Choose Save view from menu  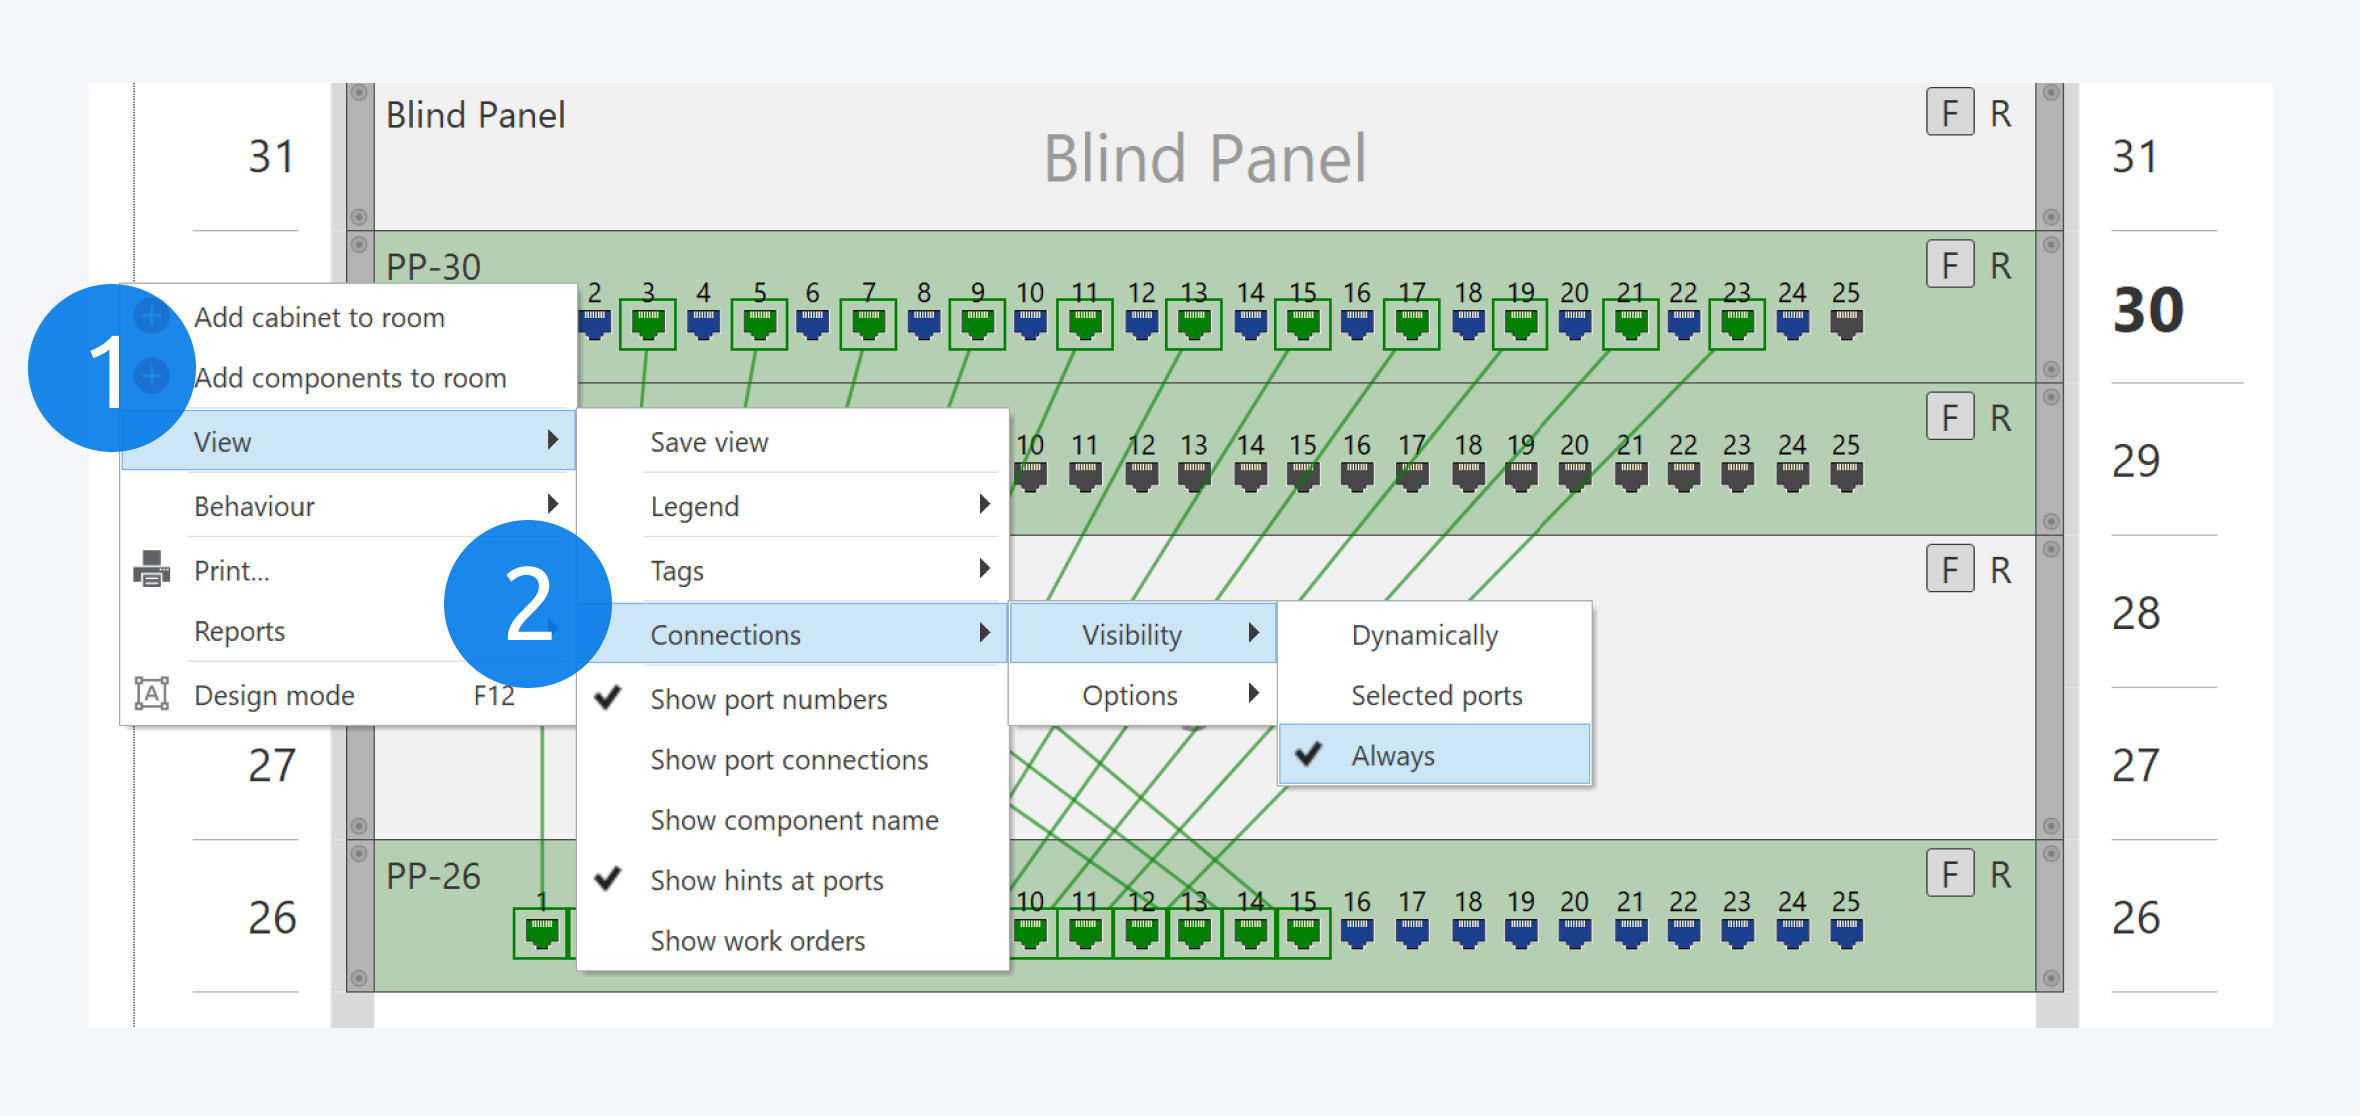click(x=709, y=442)
